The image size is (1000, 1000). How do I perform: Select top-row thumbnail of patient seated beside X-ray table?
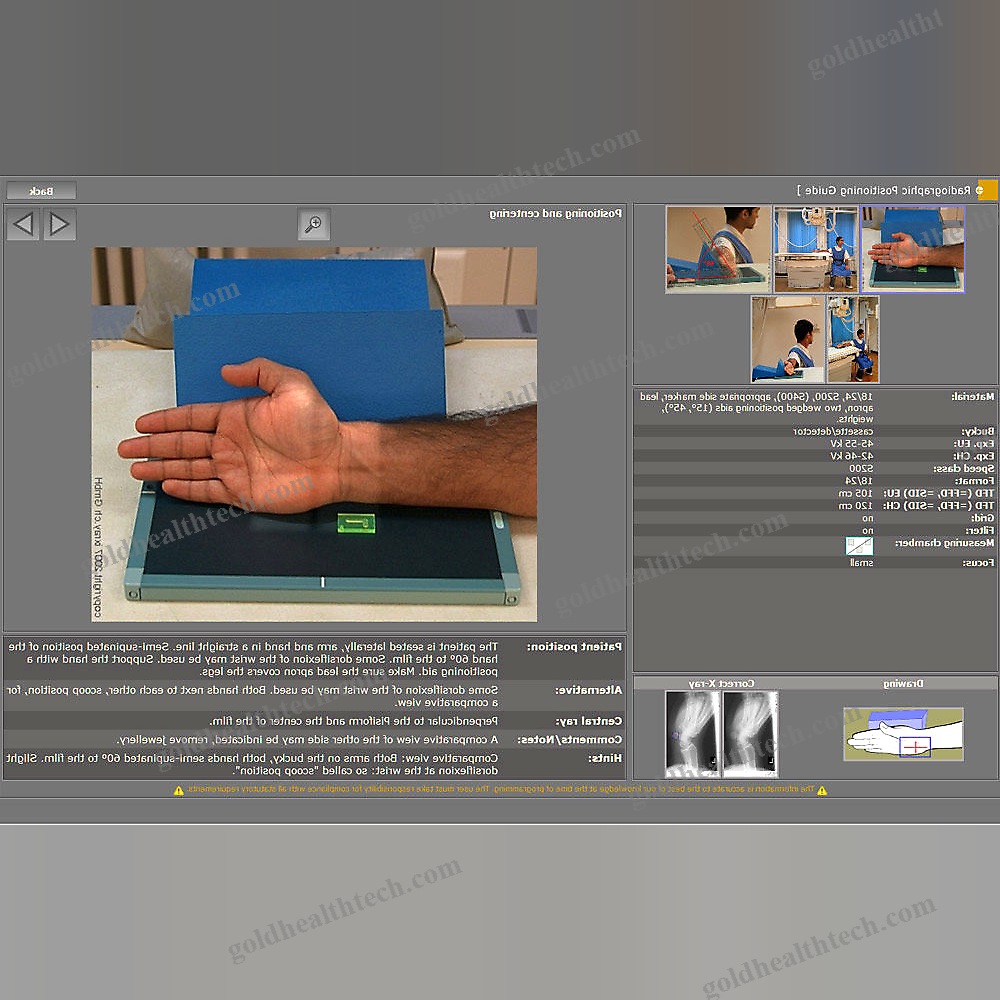[816, 249]
